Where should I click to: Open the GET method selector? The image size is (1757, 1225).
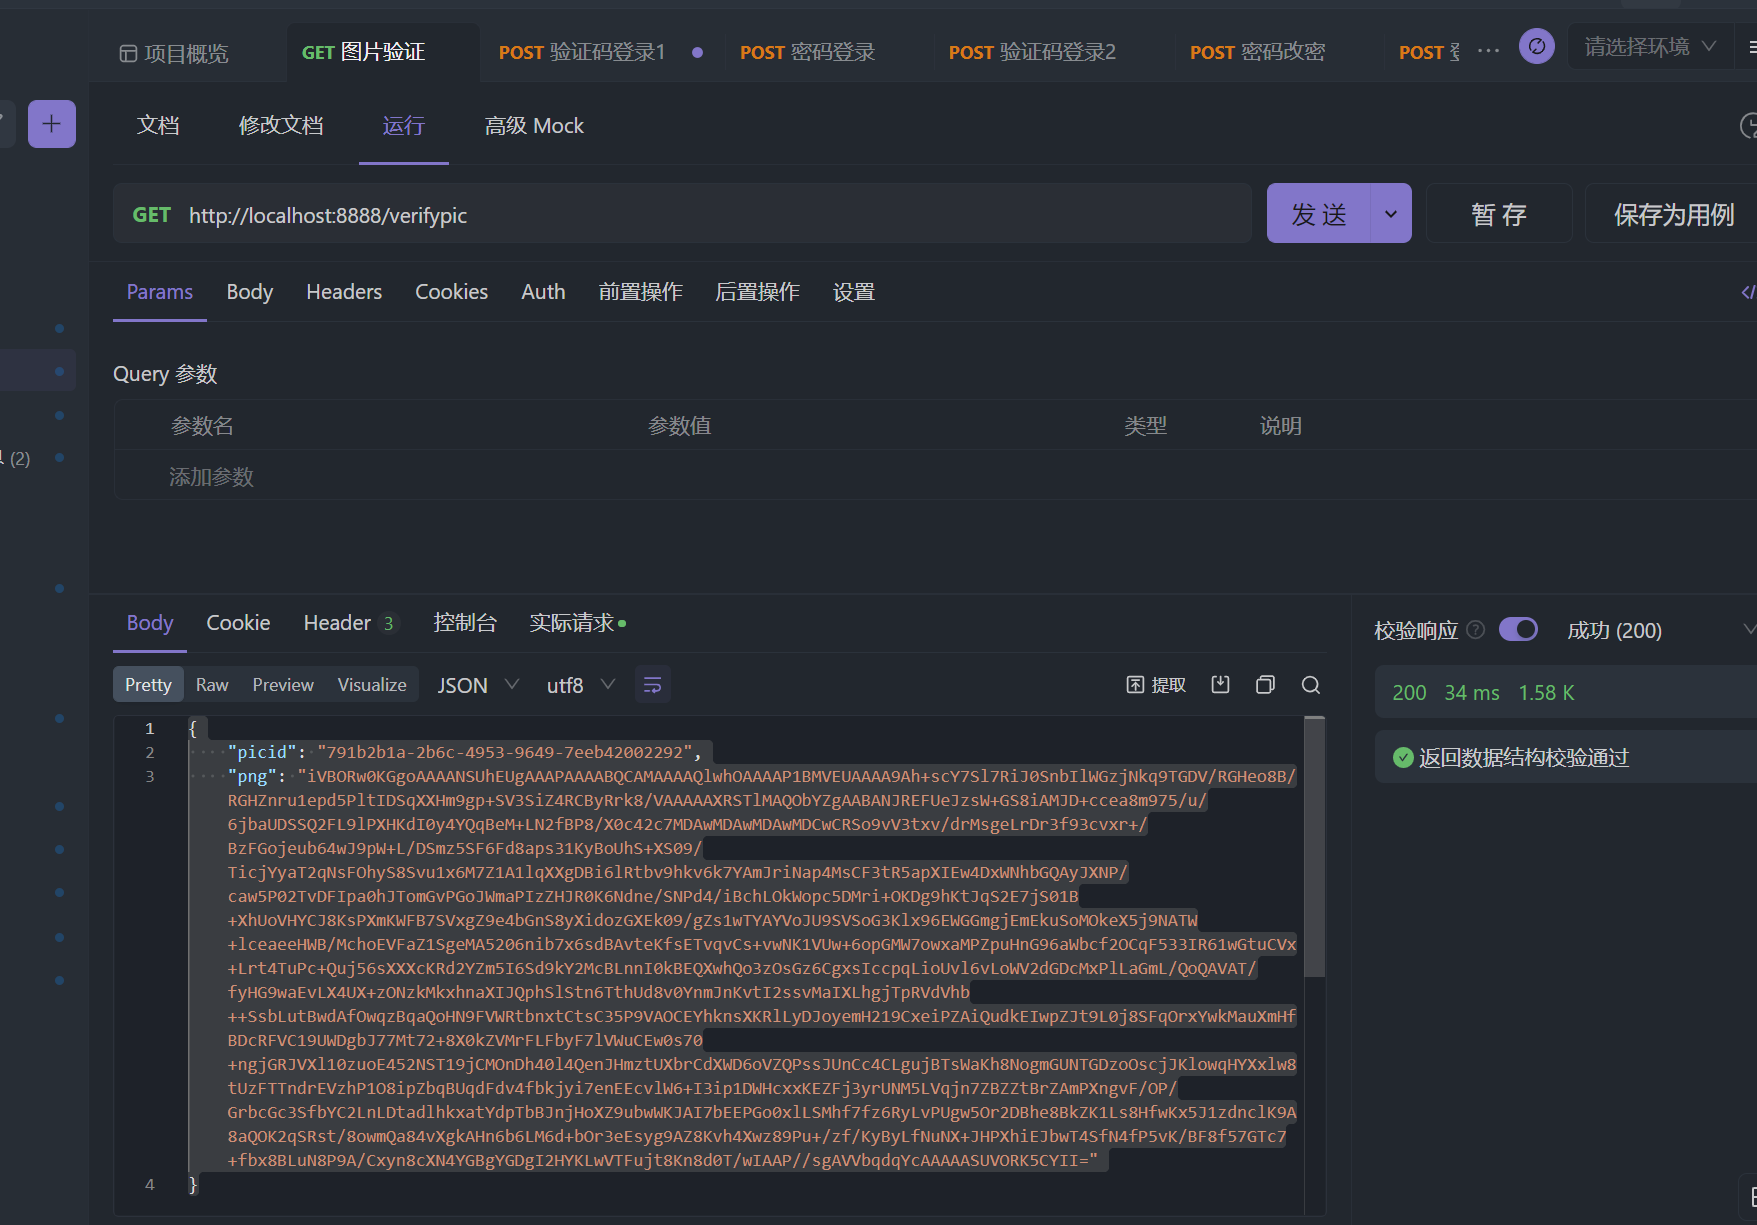tap(152, 215)
